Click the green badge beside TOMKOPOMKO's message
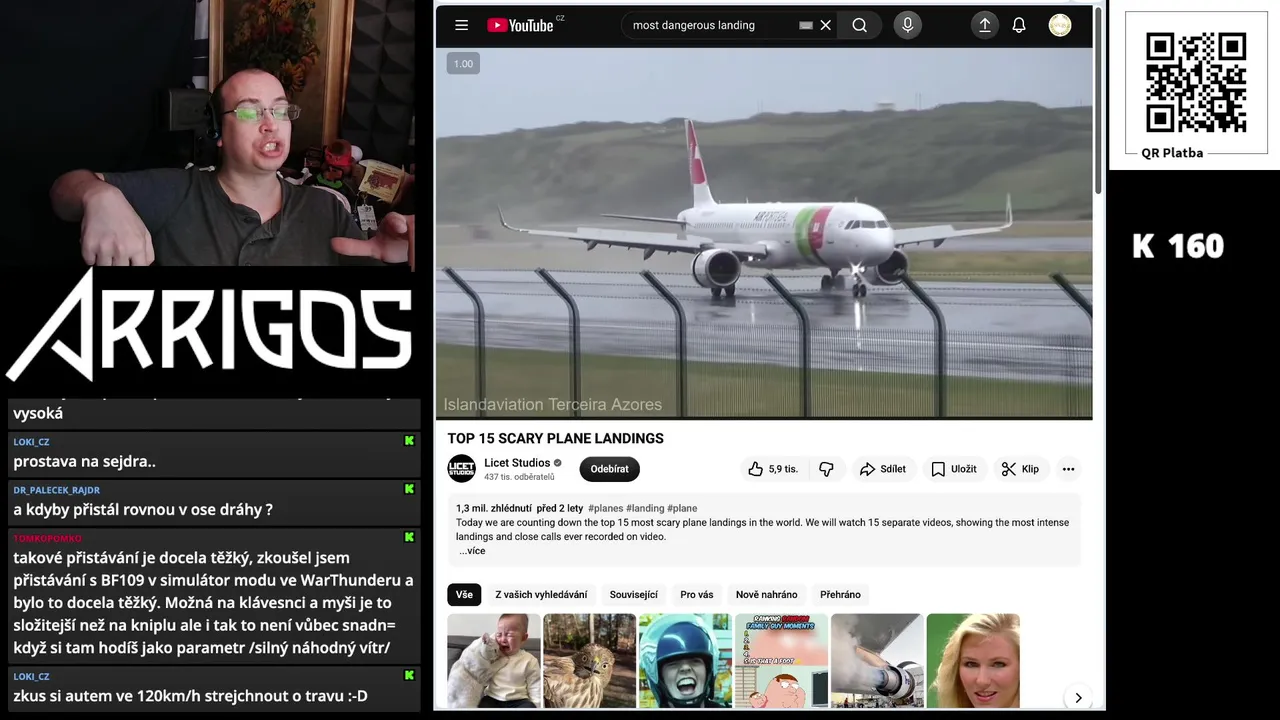This screenshot has height=720, width=1280. (x=409, y=537)
